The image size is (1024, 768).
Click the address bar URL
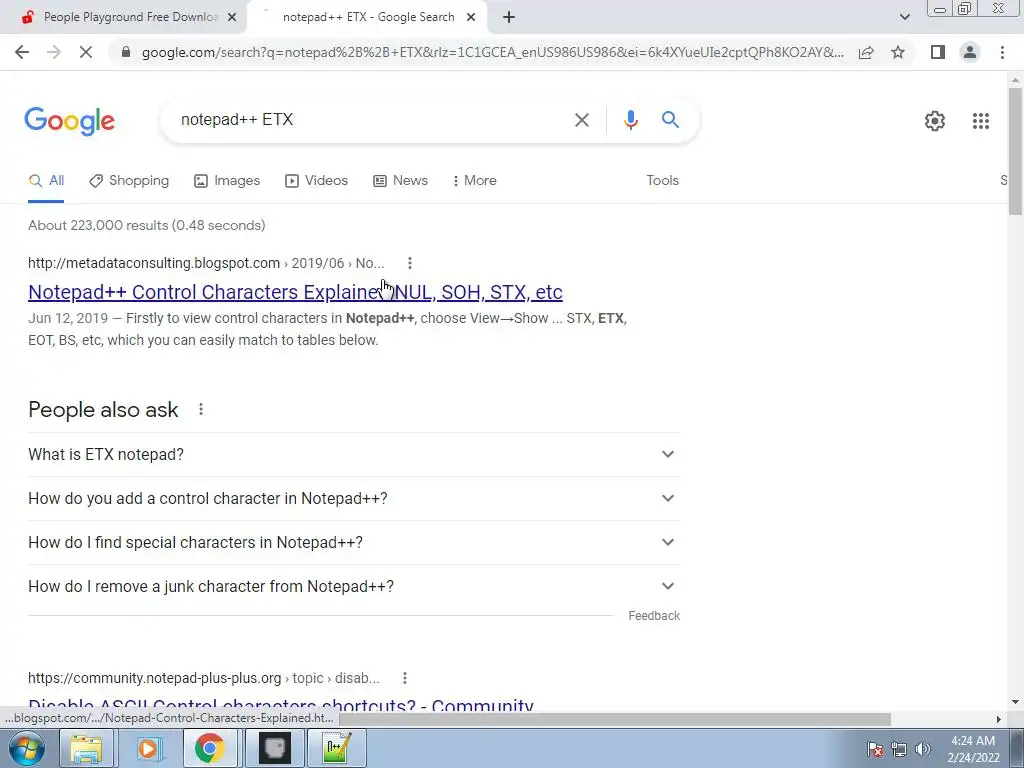click(493, 52)
